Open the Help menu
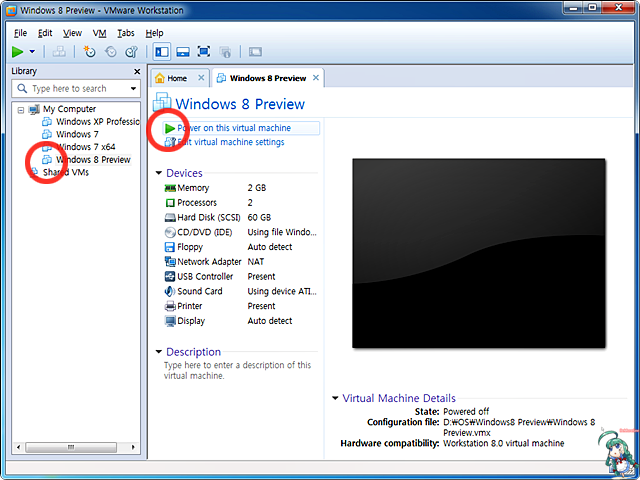 [154, 33]
